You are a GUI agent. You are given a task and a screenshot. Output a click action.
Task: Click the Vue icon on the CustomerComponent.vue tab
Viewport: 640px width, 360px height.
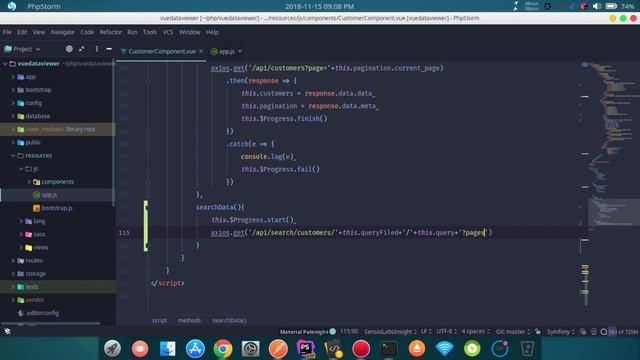[123, 51]
